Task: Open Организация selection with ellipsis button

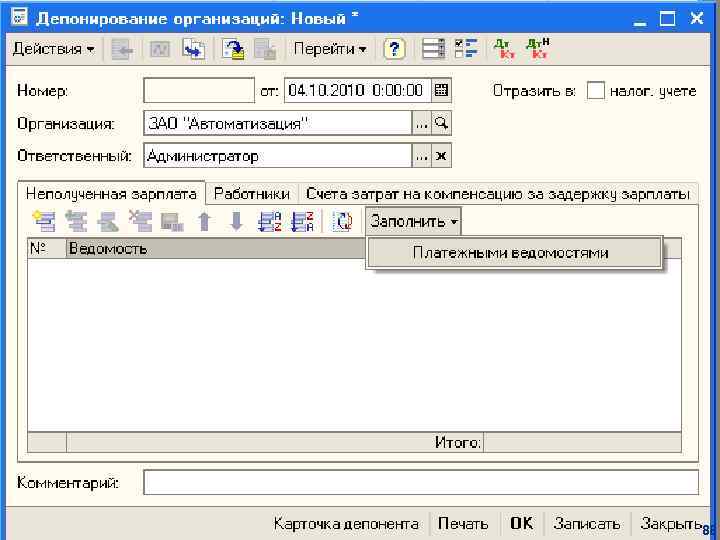Action: 422,124
